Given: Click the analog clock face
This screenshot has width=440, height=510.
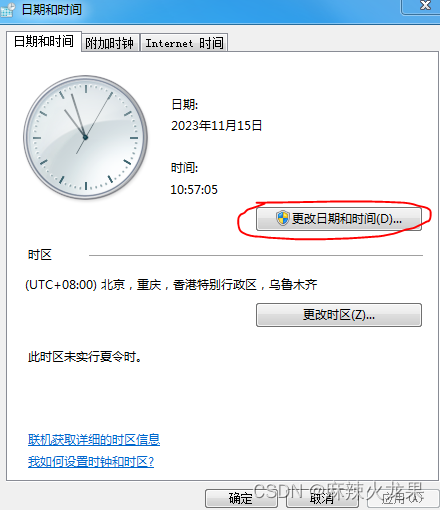Looking at the screenshot, I should click(85, 137).
